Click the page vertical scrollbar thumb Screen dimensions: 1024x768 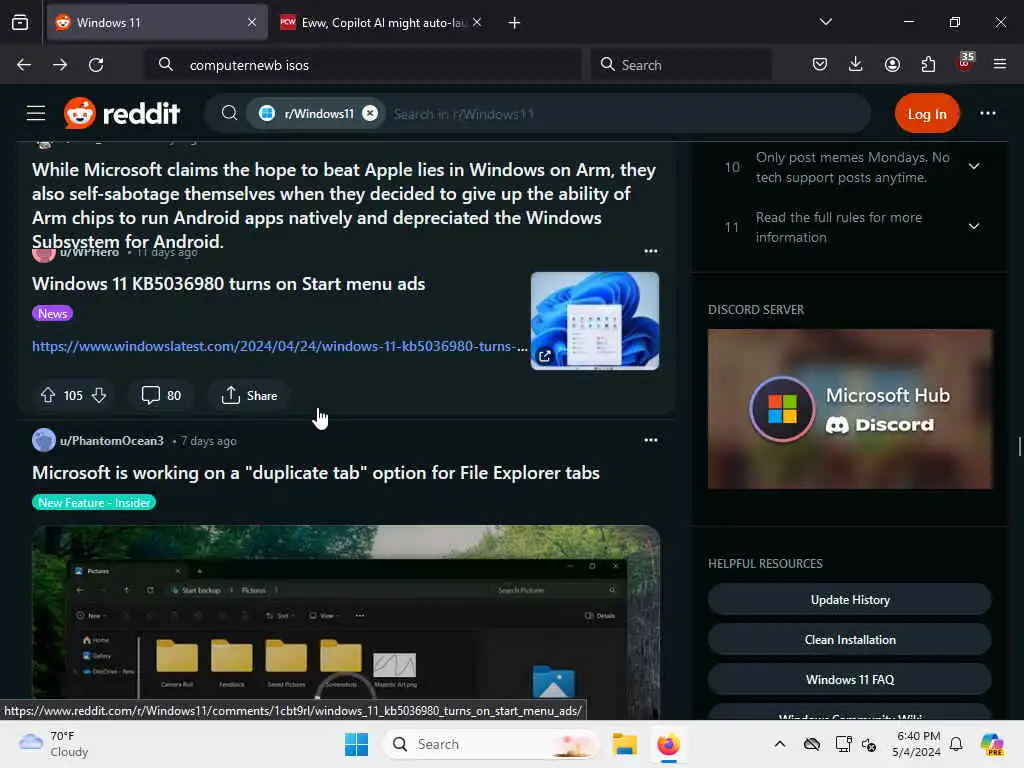click(1019, 446)
